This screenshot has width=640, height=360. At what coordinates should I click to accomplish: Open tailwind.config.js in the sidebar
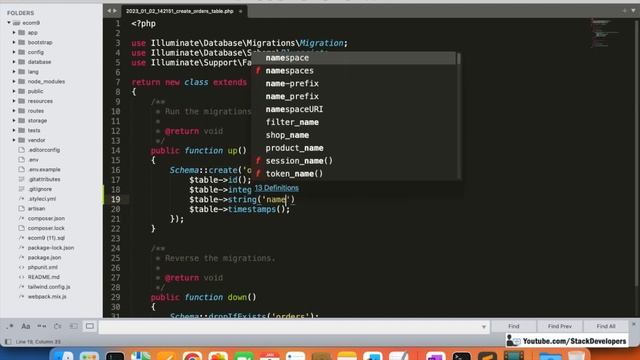[49, 287]
